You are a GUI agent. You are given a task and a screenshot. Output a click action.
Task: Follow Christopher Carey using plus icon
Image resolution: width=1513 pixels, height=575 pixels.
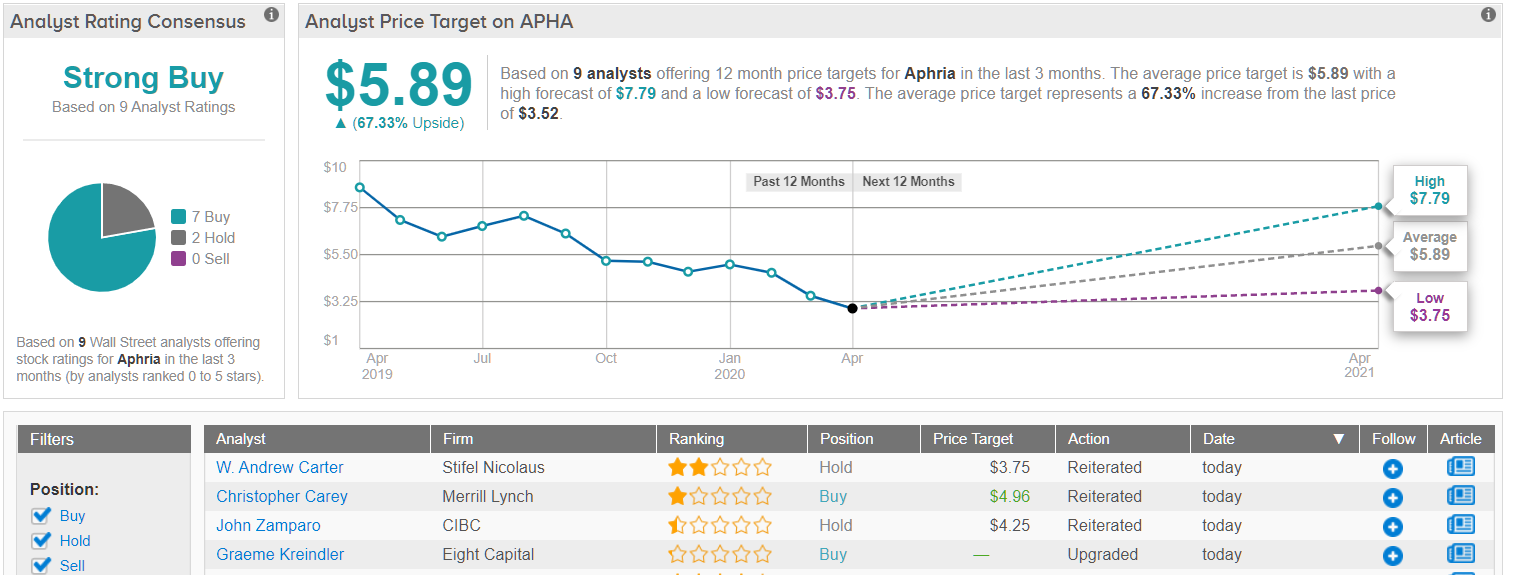(x=1392, y=498)
